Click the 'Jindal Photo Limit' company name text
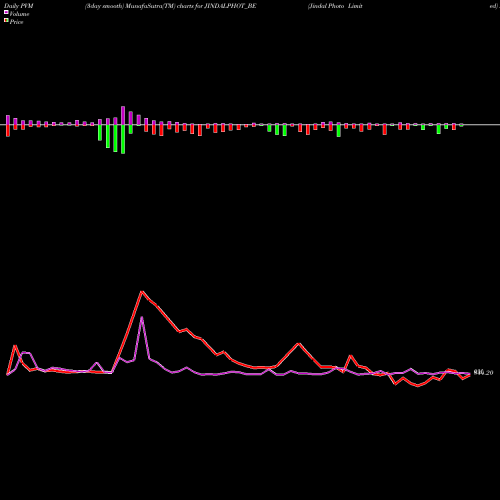 point(335,6)
